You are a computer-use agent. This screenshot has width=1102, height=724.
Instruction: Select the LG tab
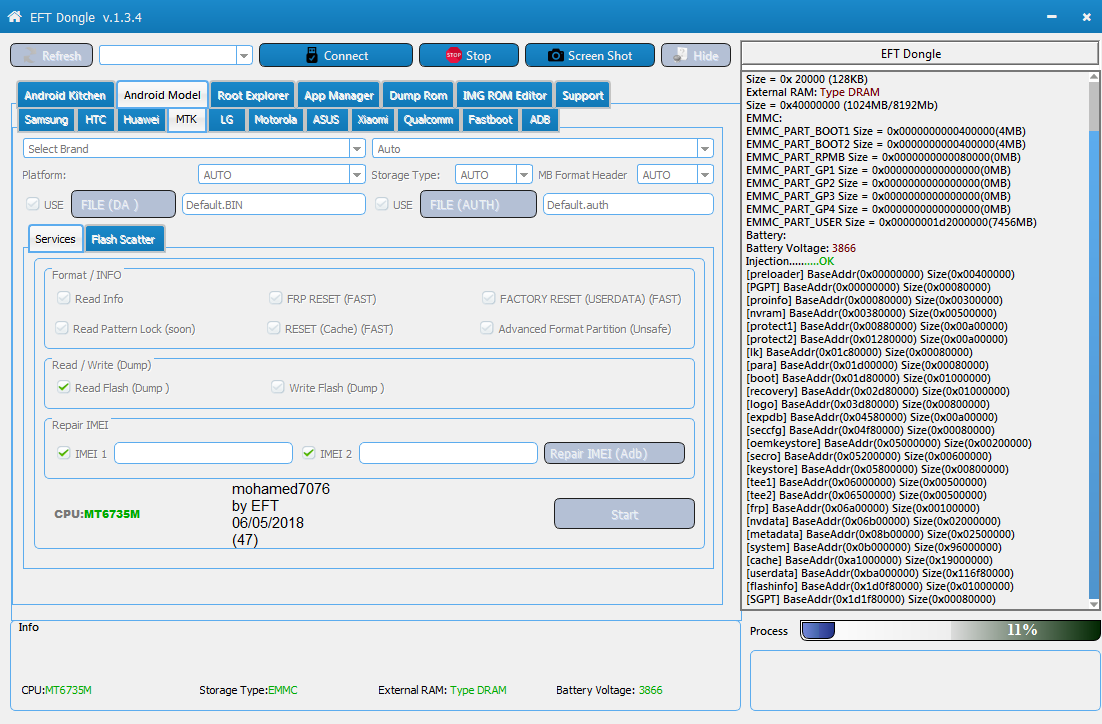[226, 119]
